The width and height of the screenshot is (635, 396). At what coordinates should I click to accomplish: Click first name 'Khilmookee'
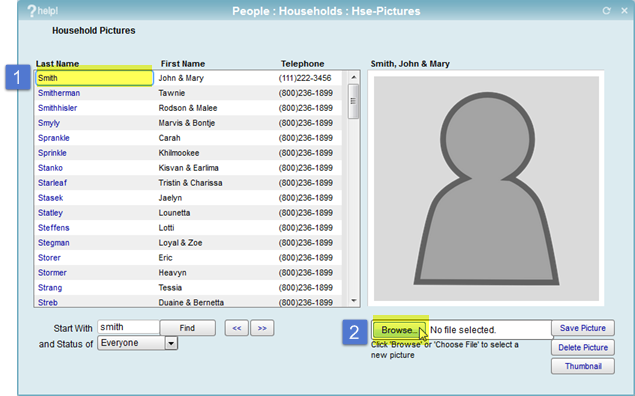179,153
